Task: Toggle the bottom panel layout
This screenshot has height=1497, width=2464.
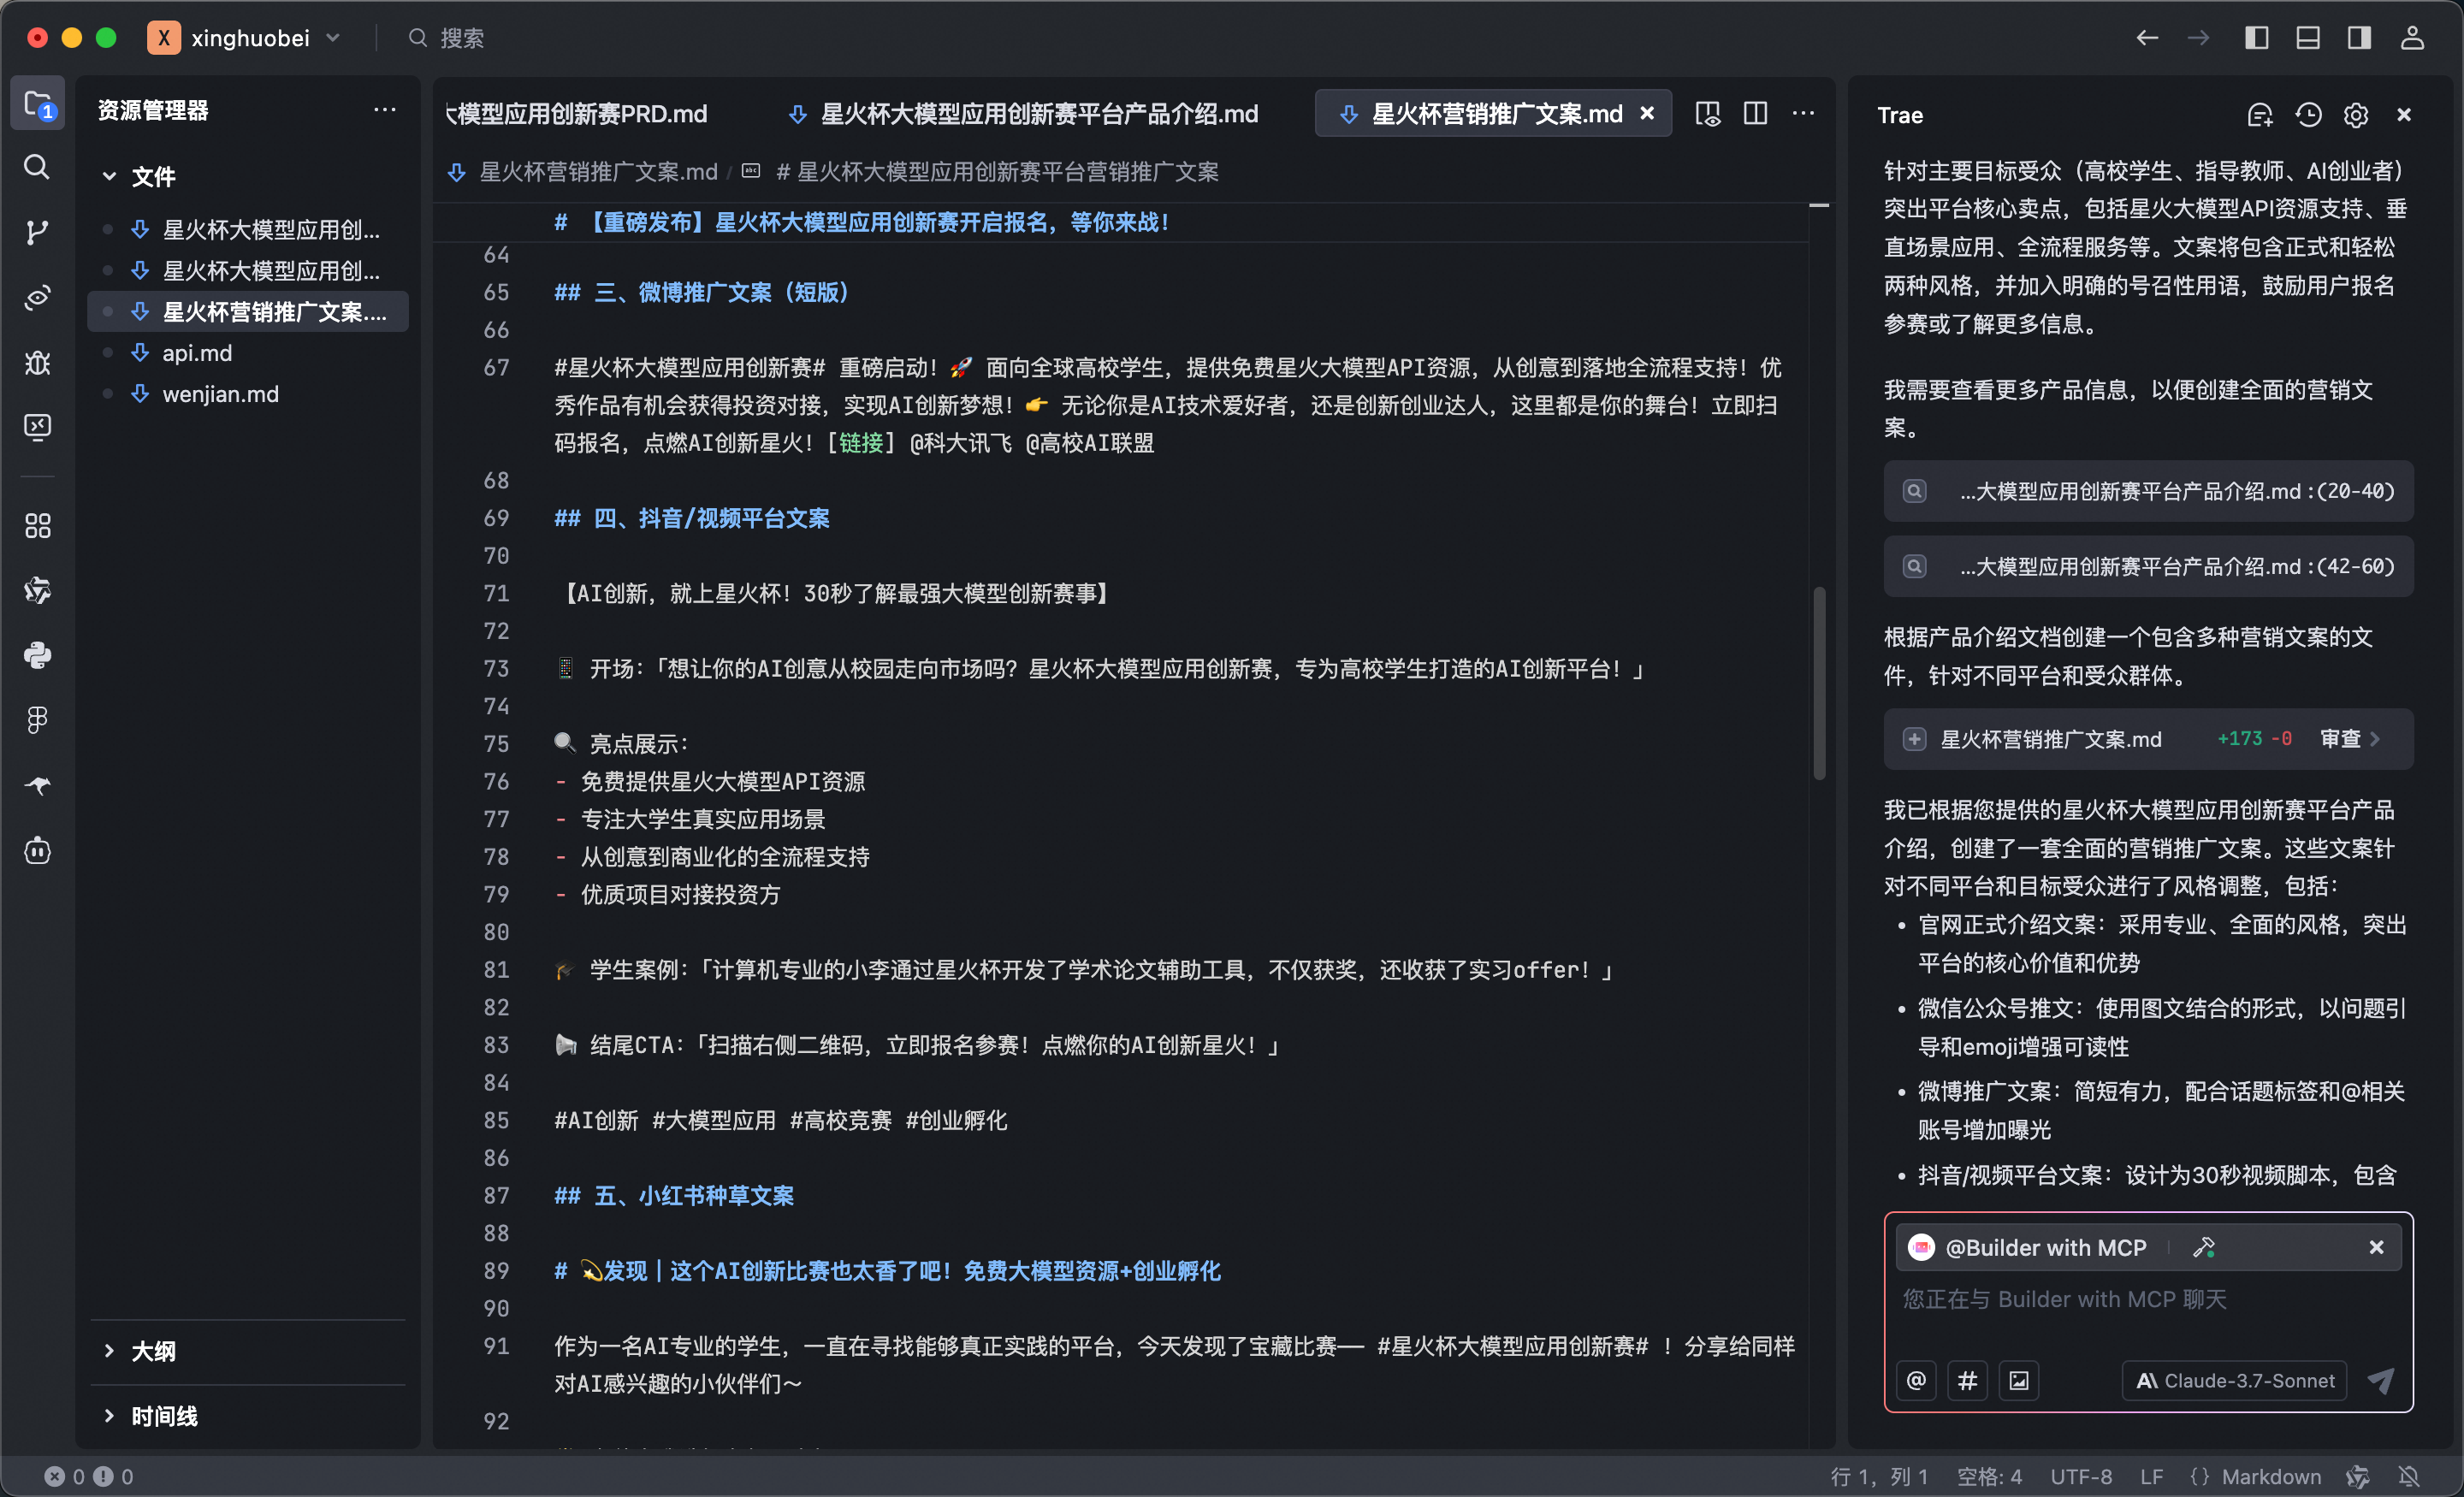Action: point(2308,38)
